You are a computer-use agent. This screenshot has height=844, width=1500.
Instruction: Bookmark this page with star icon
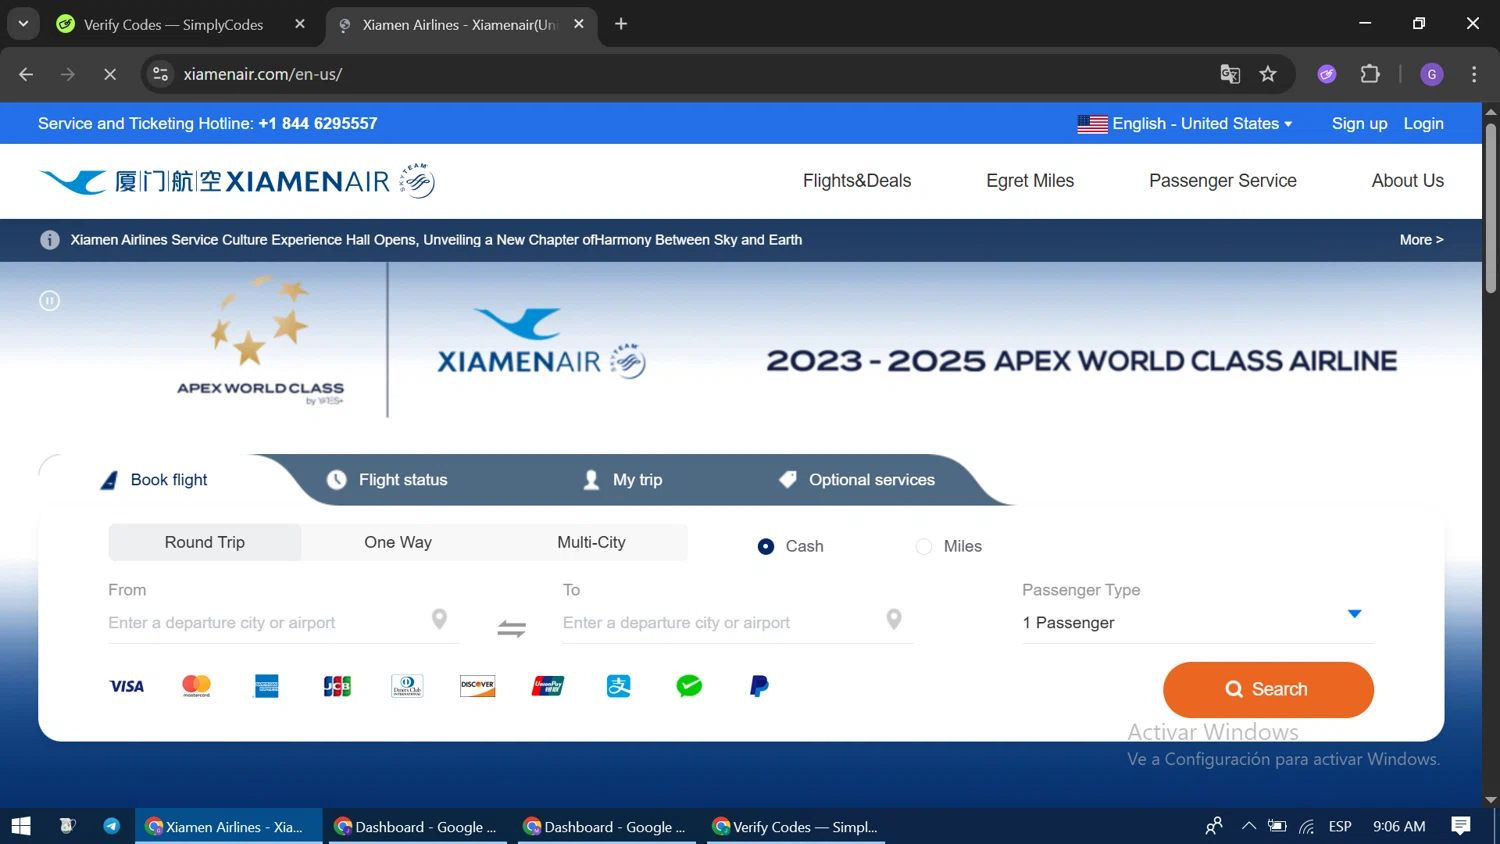(1268, 74)
